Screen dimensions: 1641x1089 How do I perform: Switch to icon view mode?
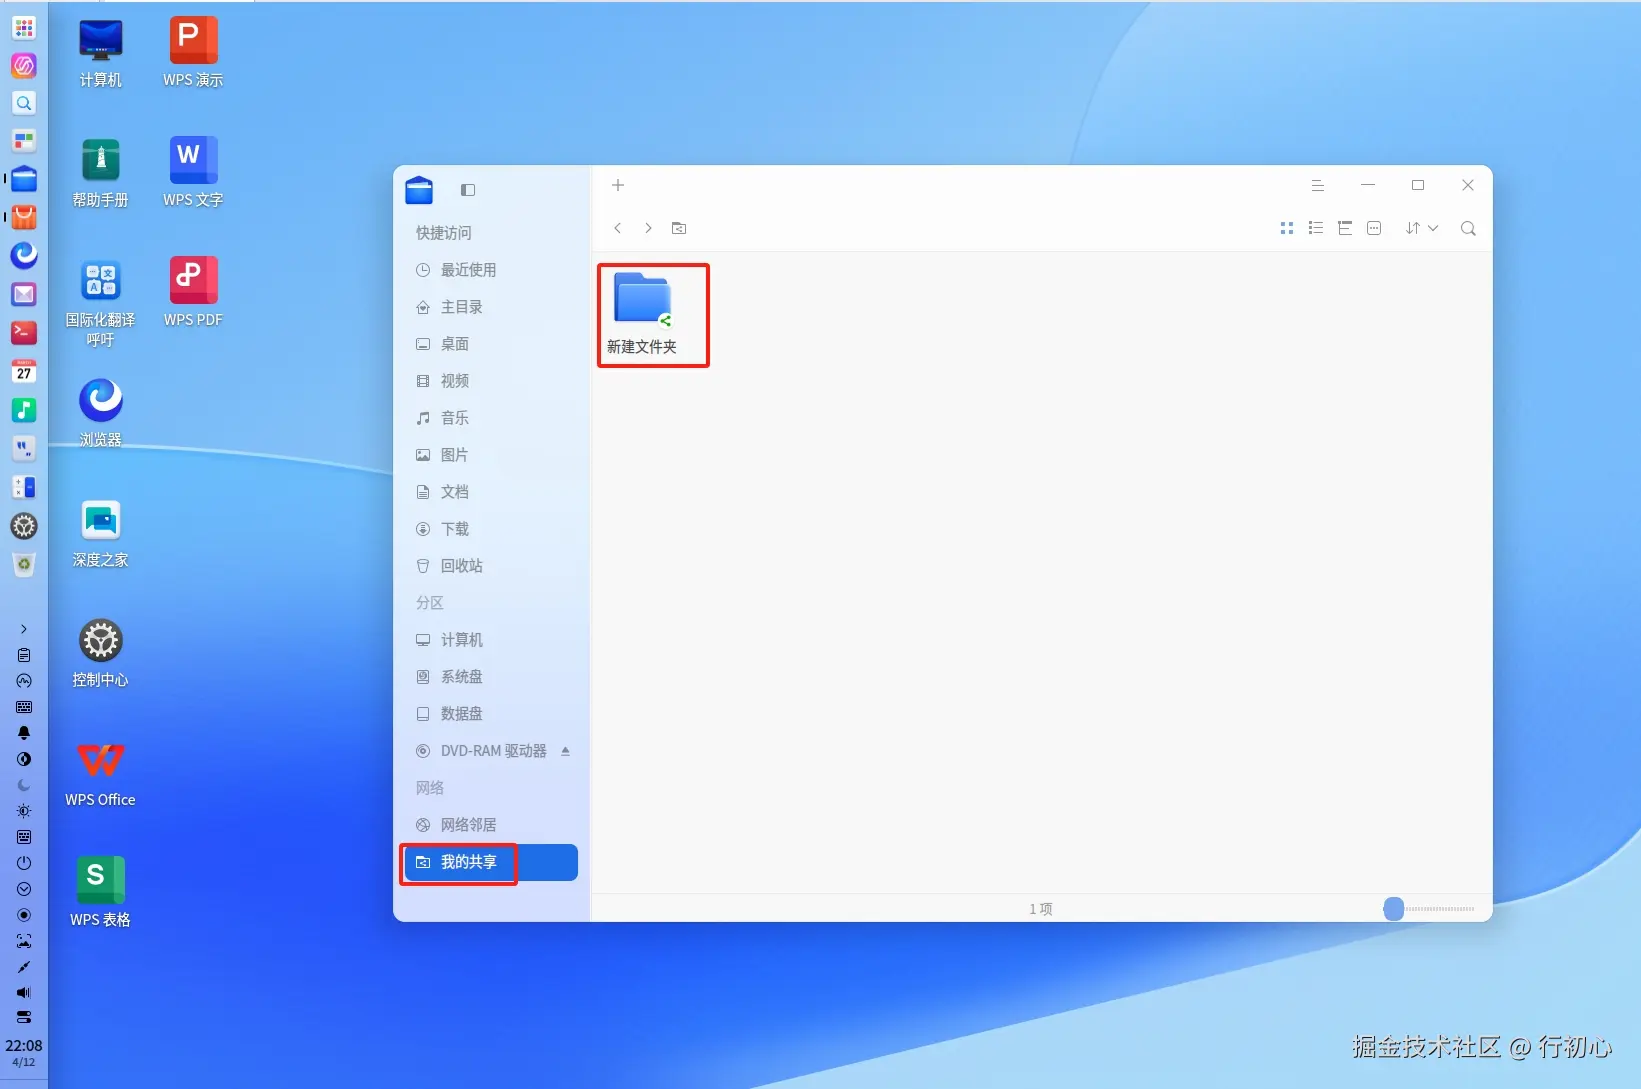[x=1287, y=228]
